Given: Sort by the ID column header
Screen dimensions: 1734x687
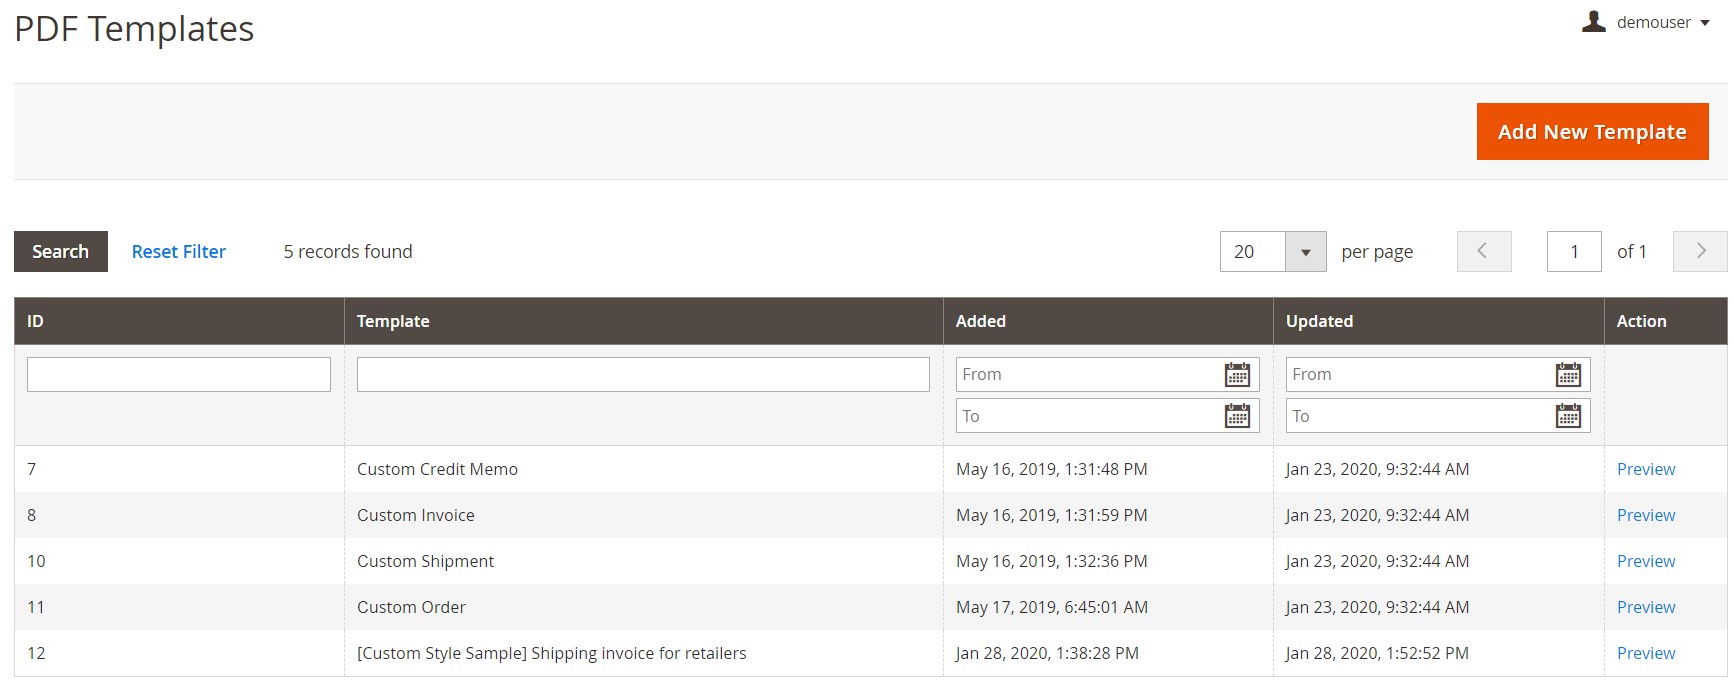Looking at the screenshot, I should point(36,321).
